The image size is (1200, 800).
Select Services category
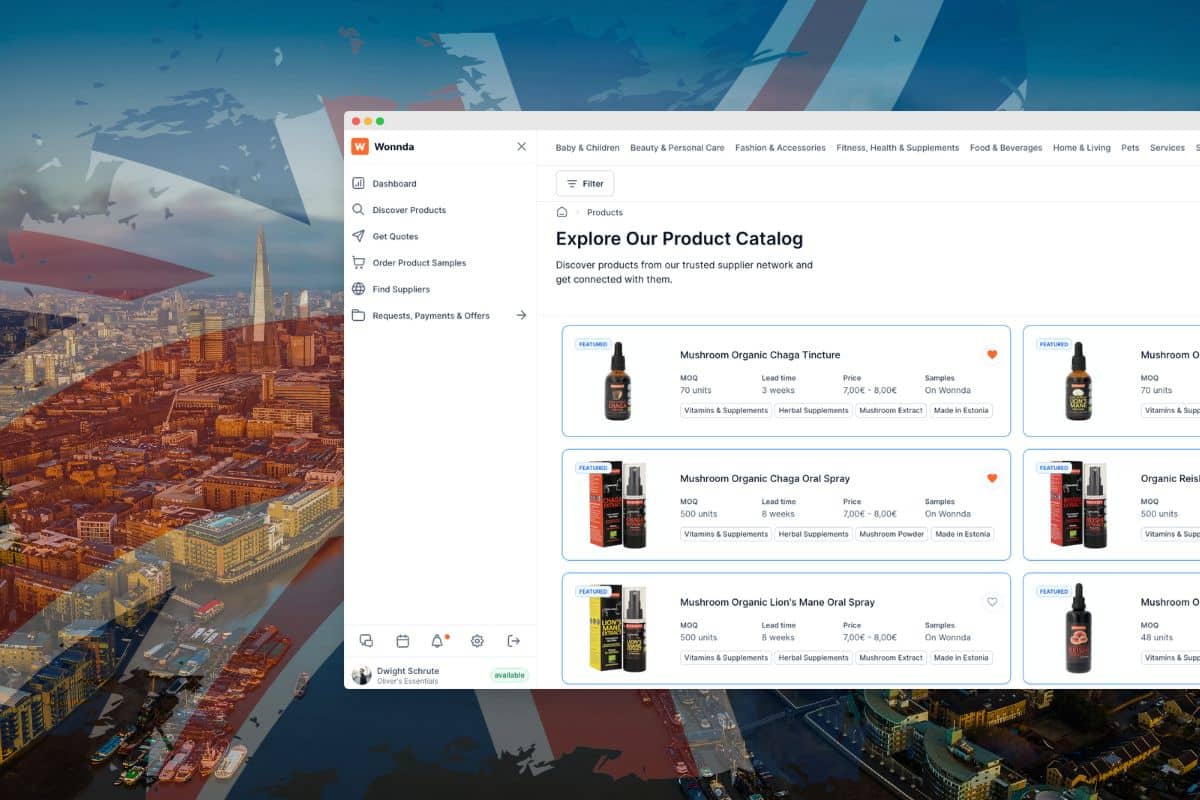1167,148
